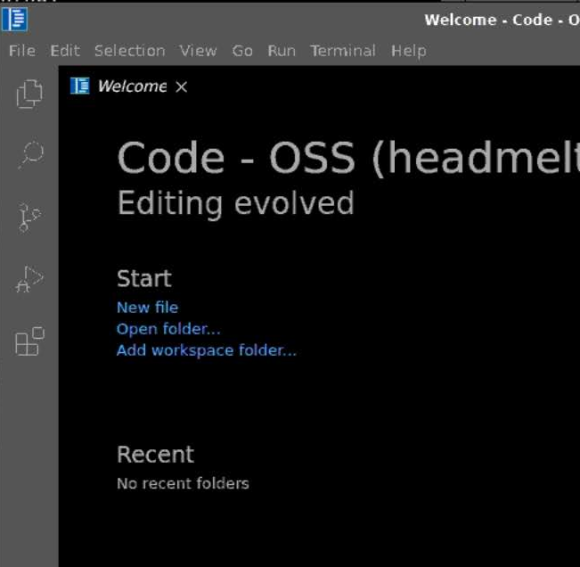The height and width of the screenshot is (567, 580).
Task: Click the New file link
Action: (x=147, y=307)
